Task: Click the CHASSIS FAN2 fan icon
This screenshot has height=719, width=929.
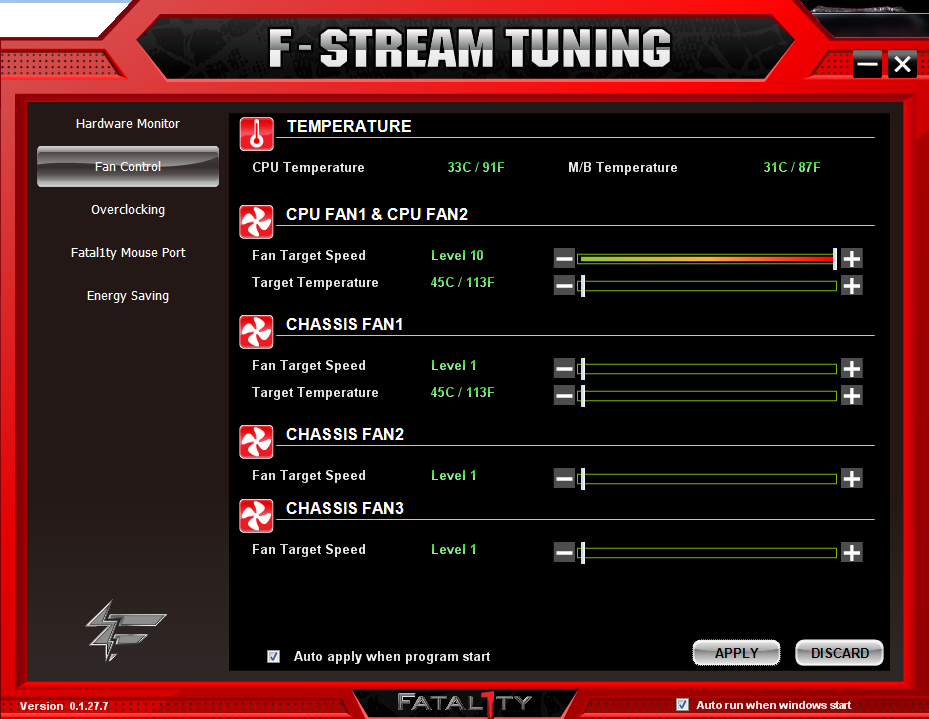Action: [257, 441]
